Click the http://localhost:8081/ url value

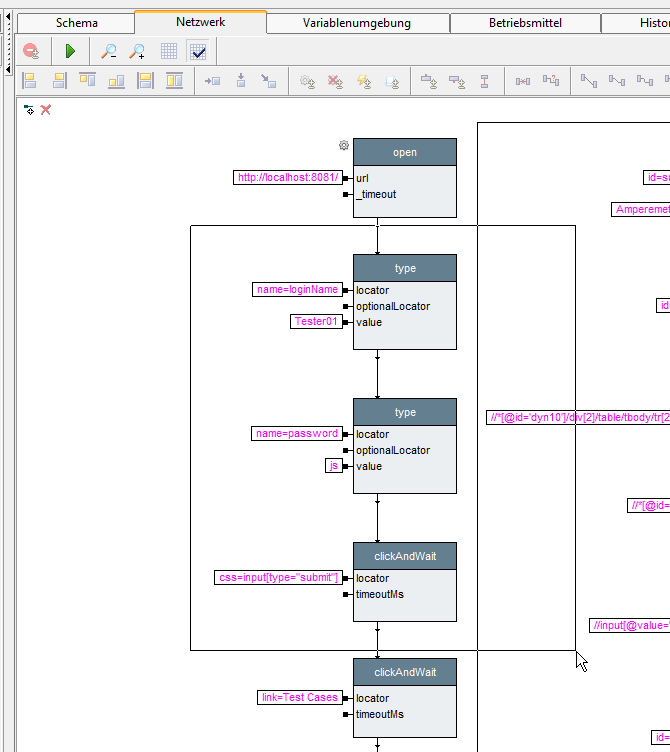pyautogui.click(x=288, y=178)
